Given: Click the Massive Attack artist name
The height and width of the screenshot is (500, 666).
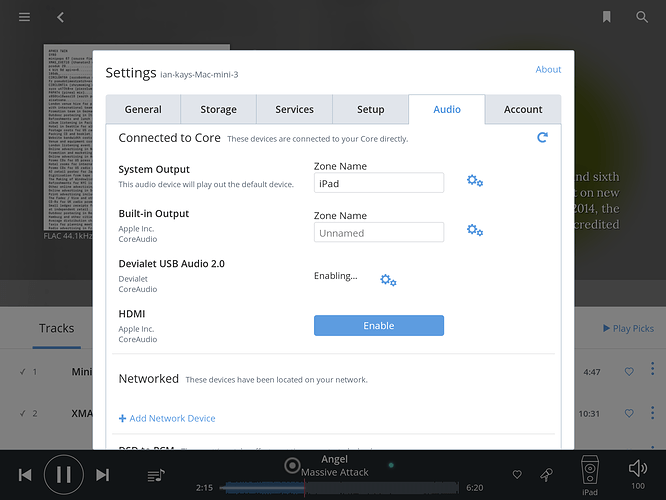Looking at the screenshot, I should pyautogui.click(x=335, y=472).
